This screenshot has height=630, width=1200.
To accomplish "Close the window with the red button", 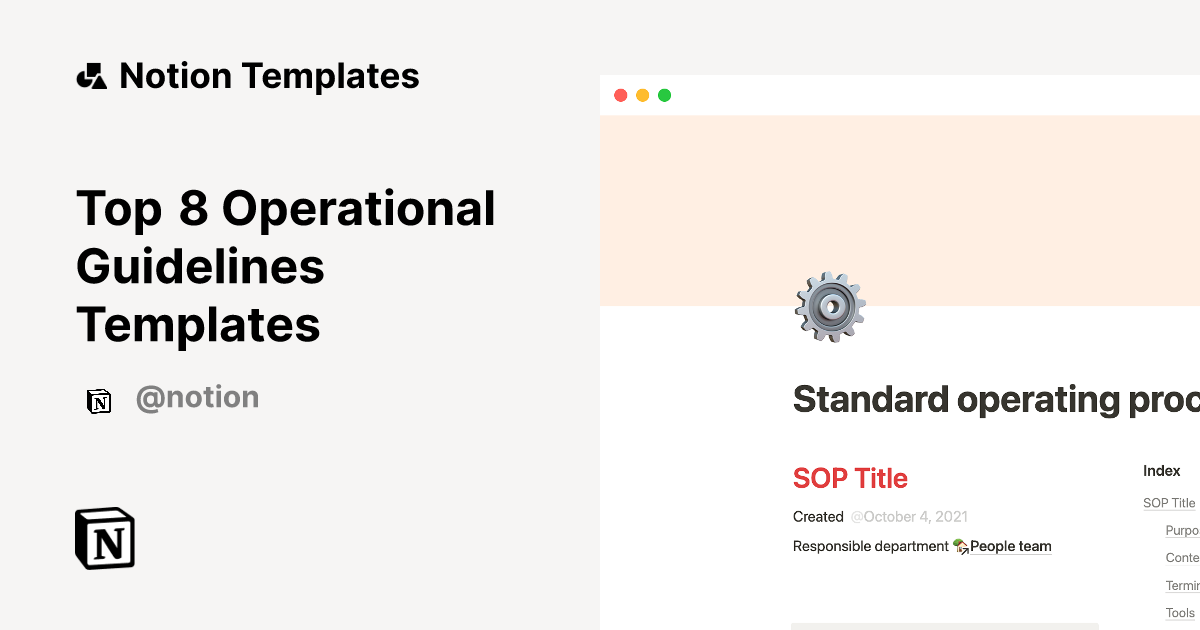I will [620, 96].
